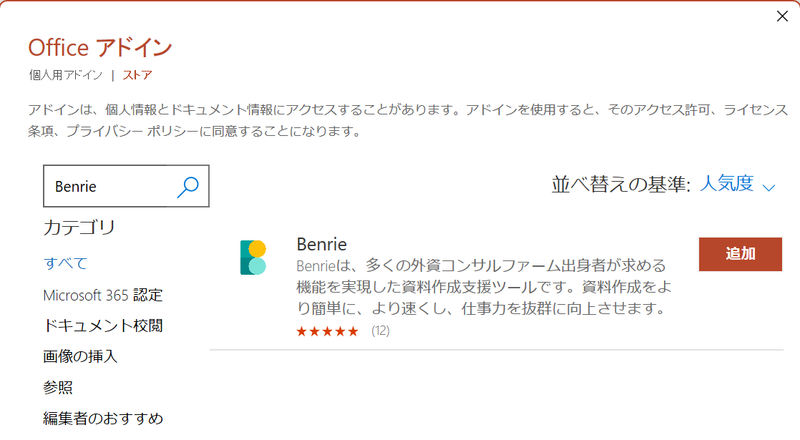The height and width of the screenshot is (440, 800).
Task: Select the 編集者のおすすめ category
Action: [103, 419]
